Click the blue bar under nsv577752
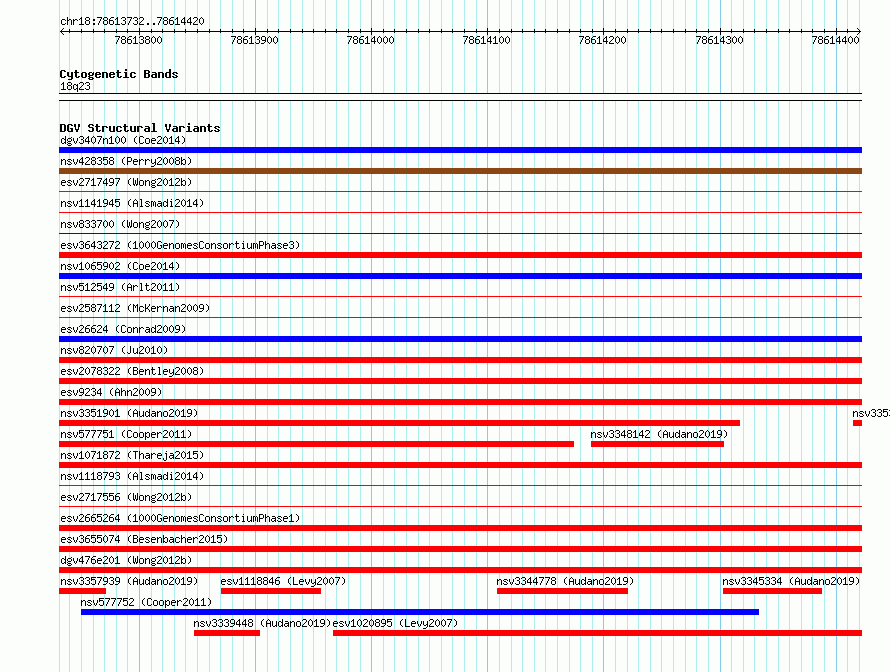The width and height of the screenshot is (890, 672). pyautogui.click(x=420, y=612)
